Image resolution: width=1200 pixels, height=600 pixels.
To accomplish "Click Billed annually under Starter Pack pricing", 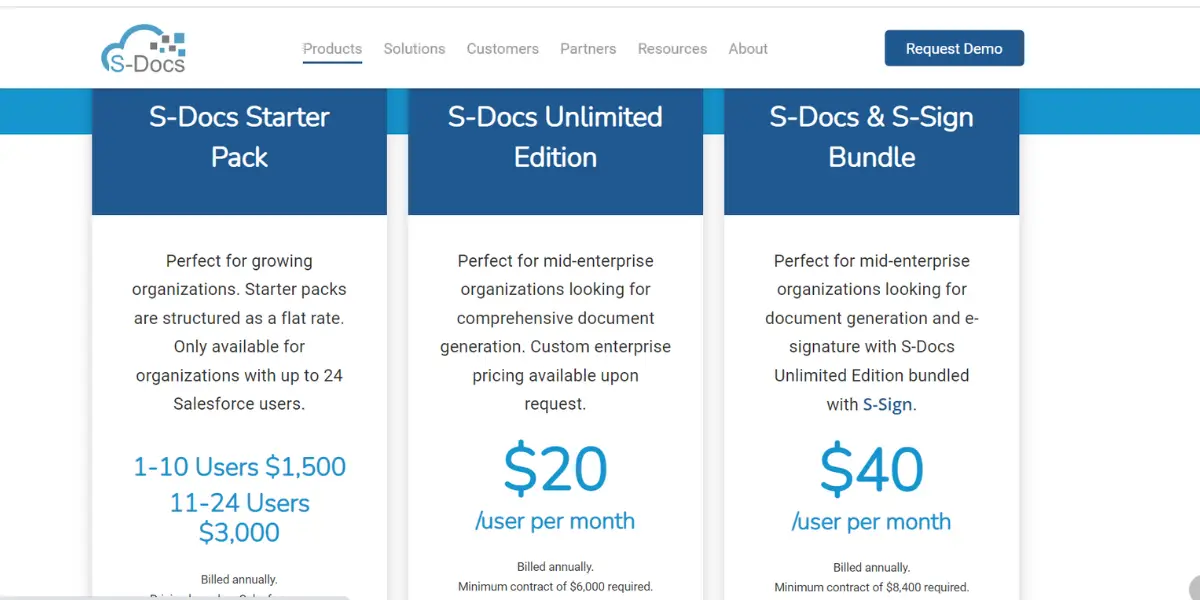I will point(239,579).
